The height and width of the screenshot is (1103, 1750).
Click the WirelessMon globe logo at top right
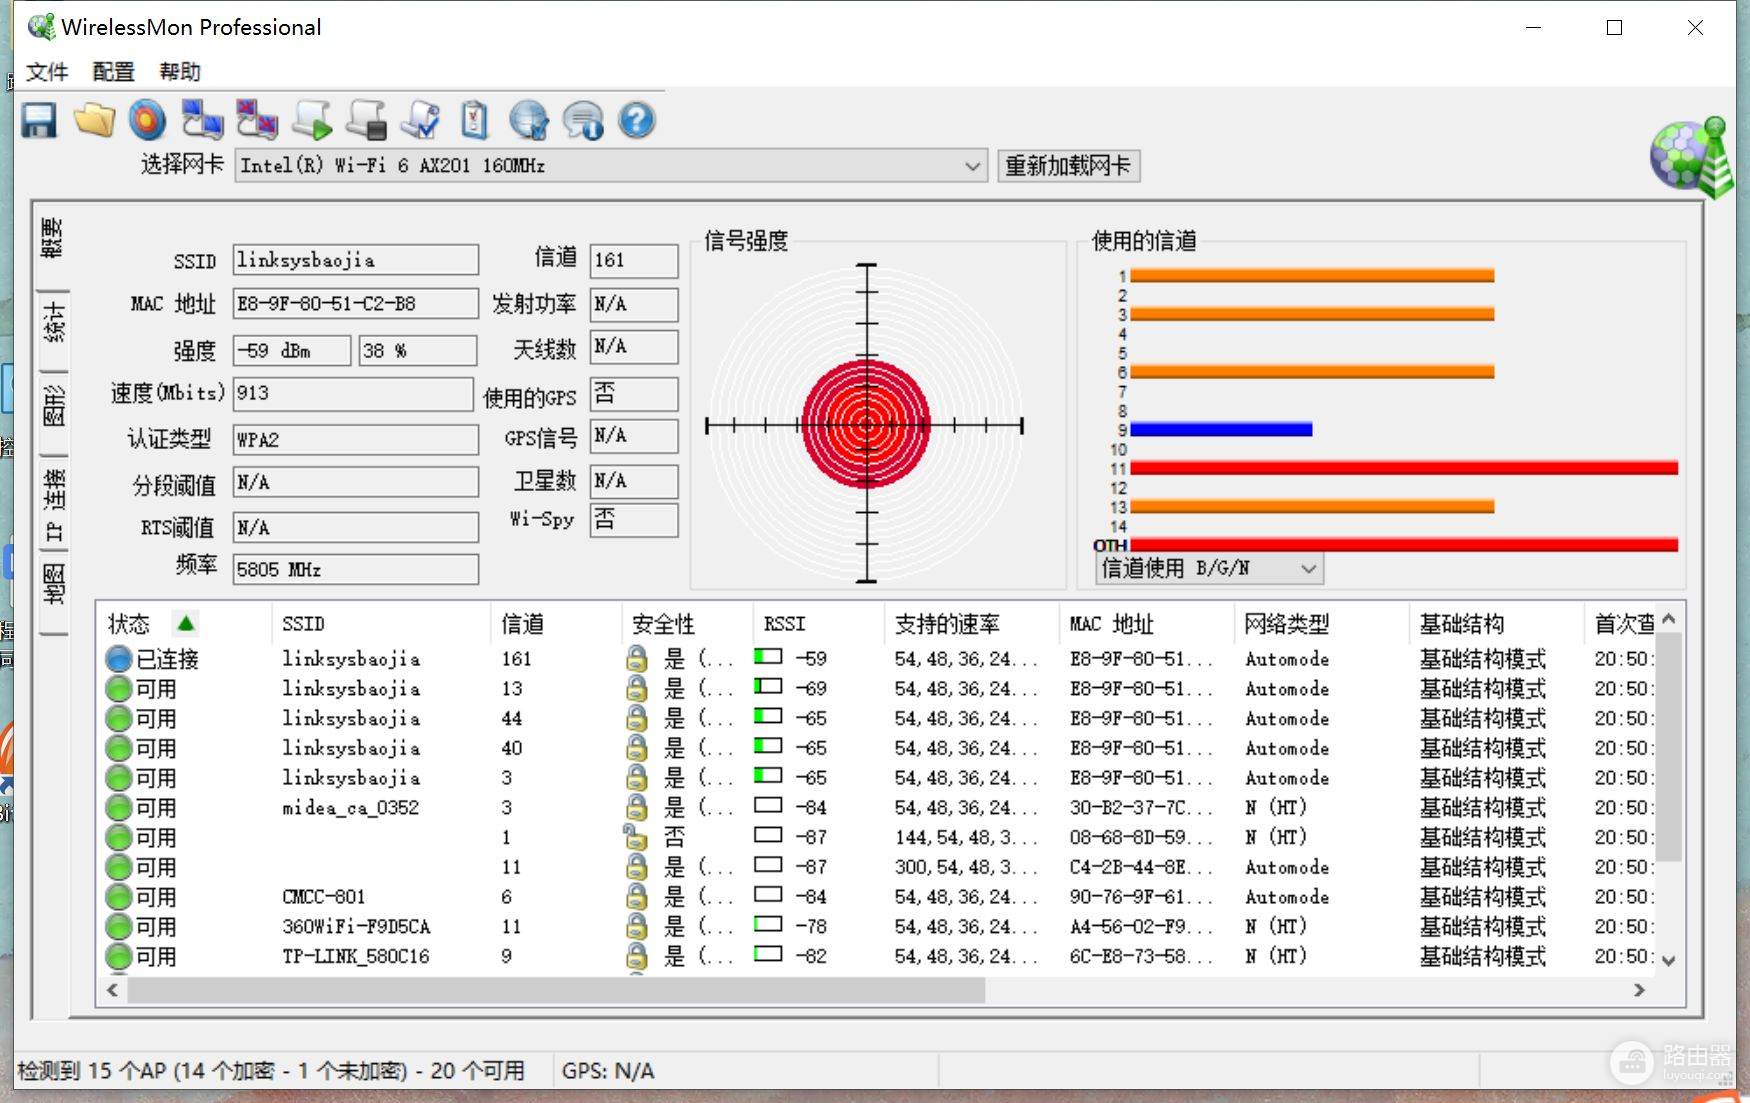1692,156
